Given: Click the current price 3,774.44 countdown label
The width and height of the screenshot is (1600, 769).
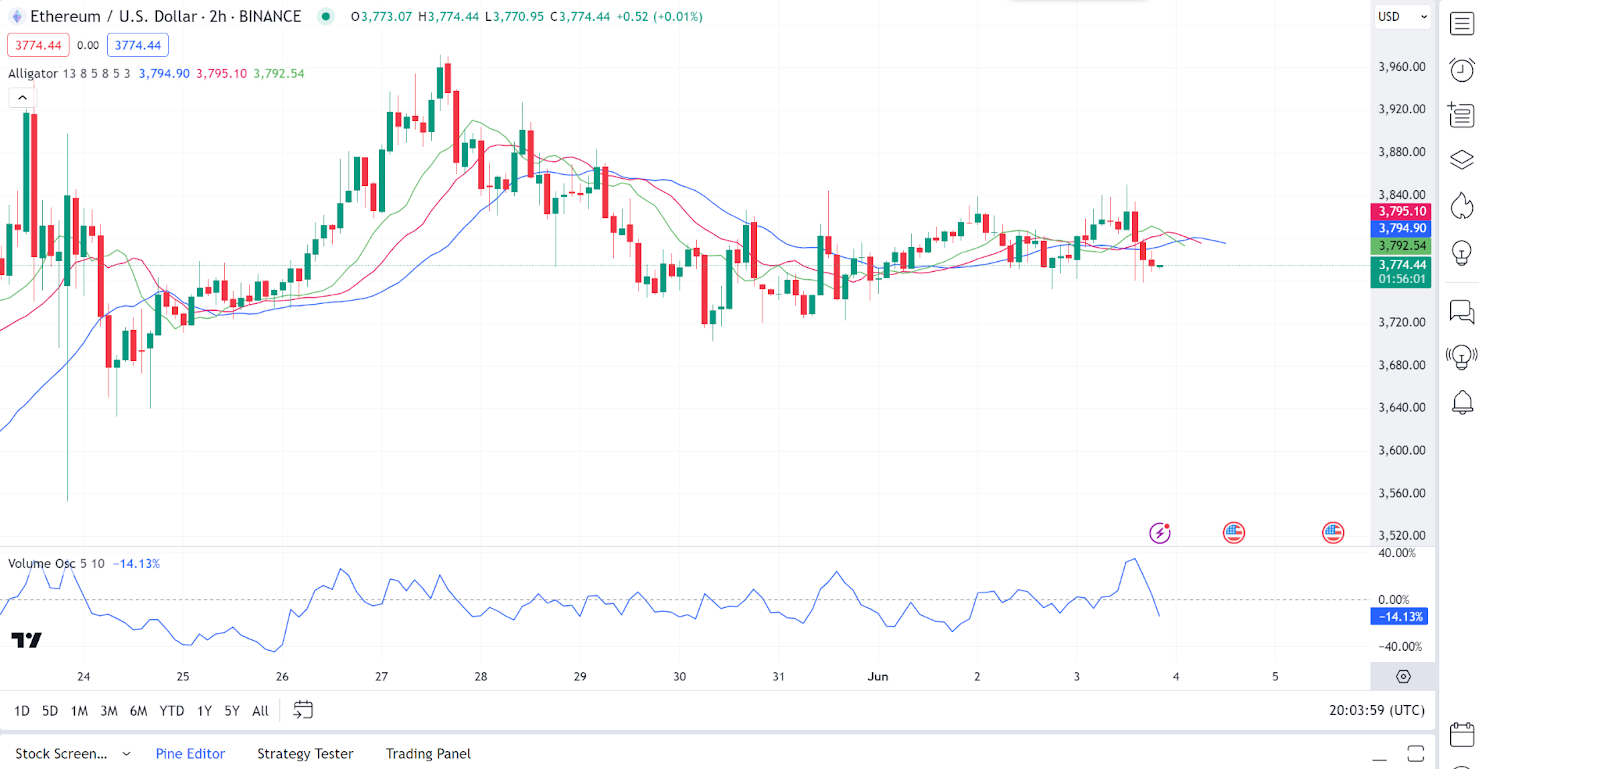Looking at the screenshot, I should (x=1401, y=272).
